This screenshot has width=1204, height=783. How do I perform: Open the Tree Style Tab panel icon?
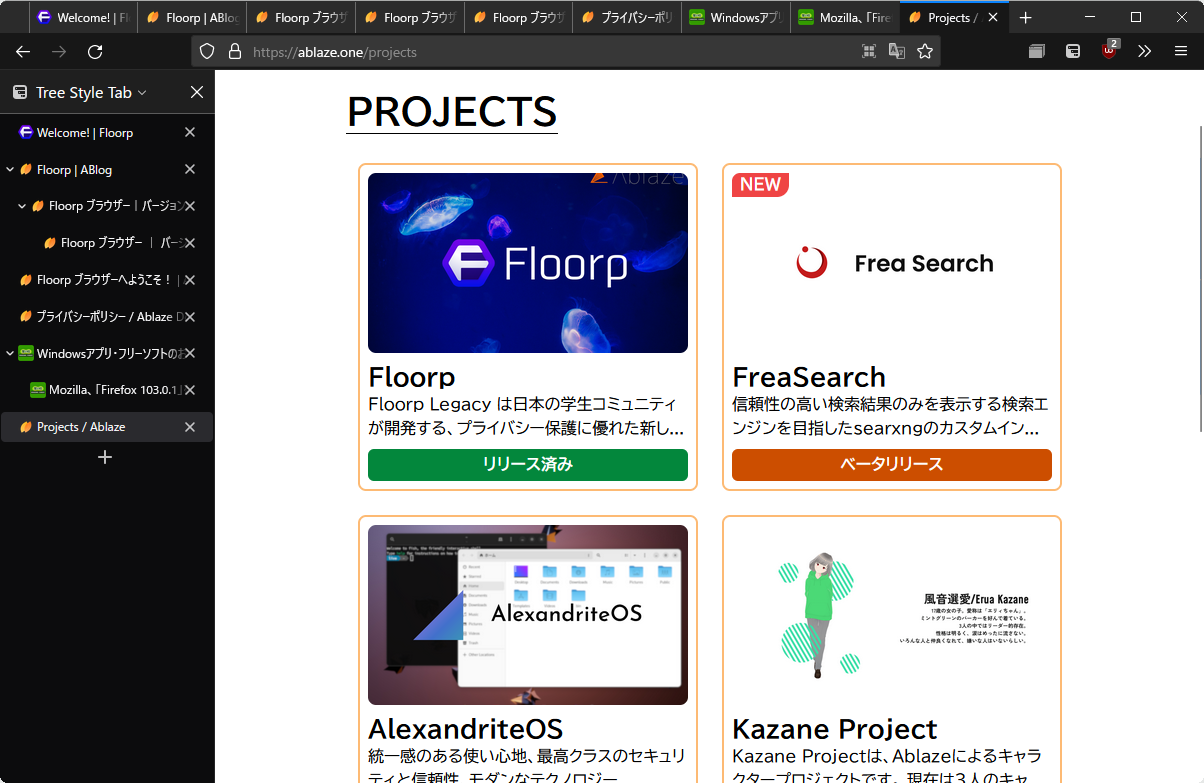pos(20,92)
